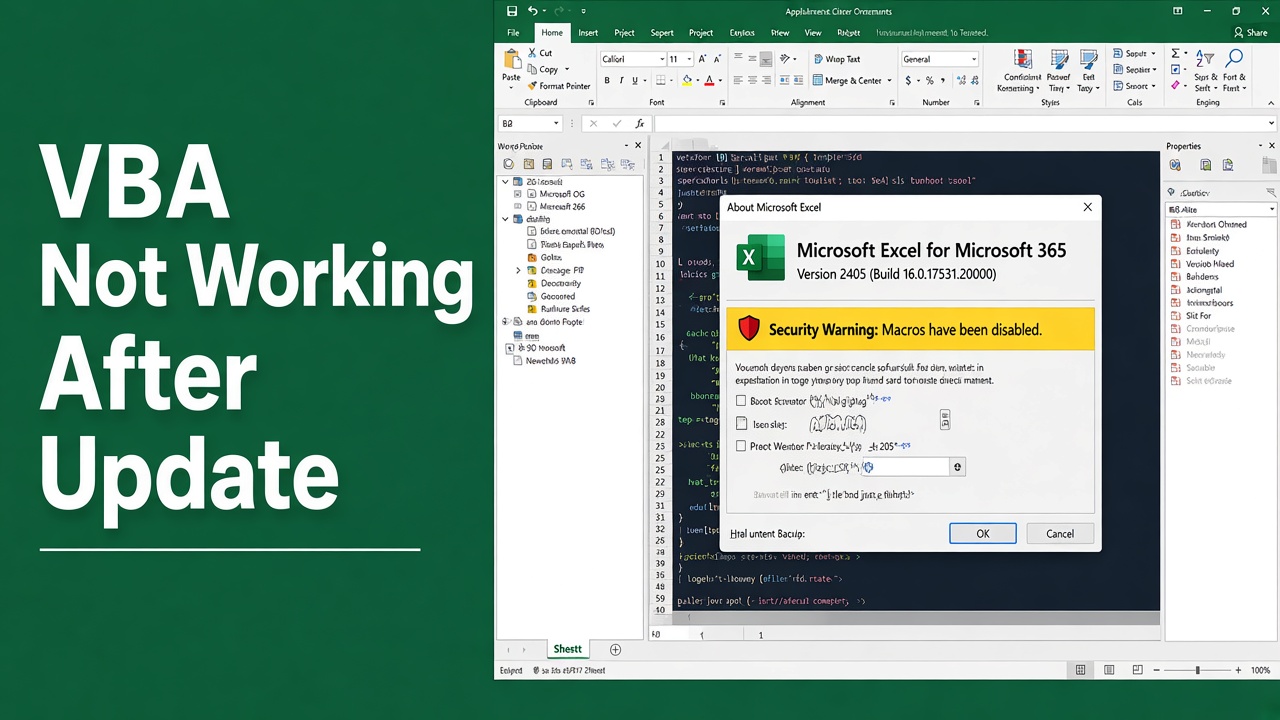The image size is (1280, 720).
Task: Open the Merge & Center dropdown arrow
Action: 889,81
